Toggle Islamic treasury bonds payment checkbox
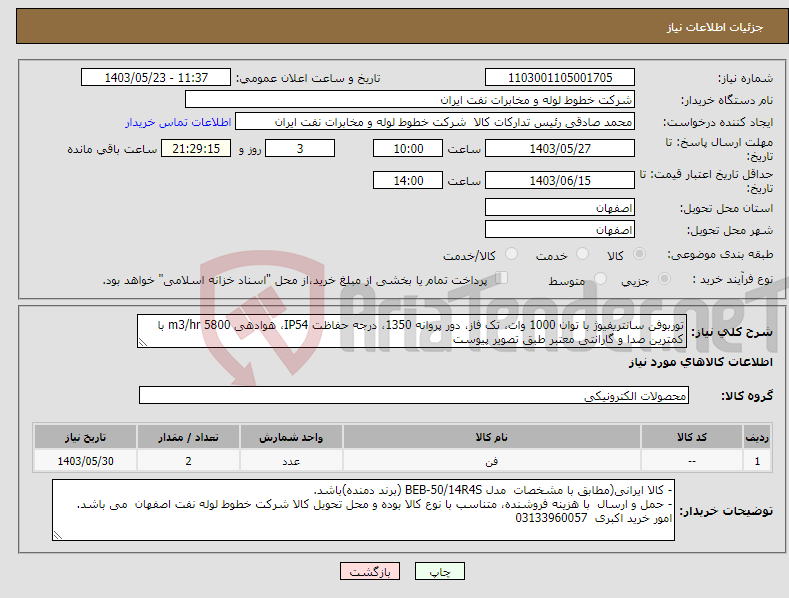The height and width of the screenshot is (598, 789). (502, 278)
